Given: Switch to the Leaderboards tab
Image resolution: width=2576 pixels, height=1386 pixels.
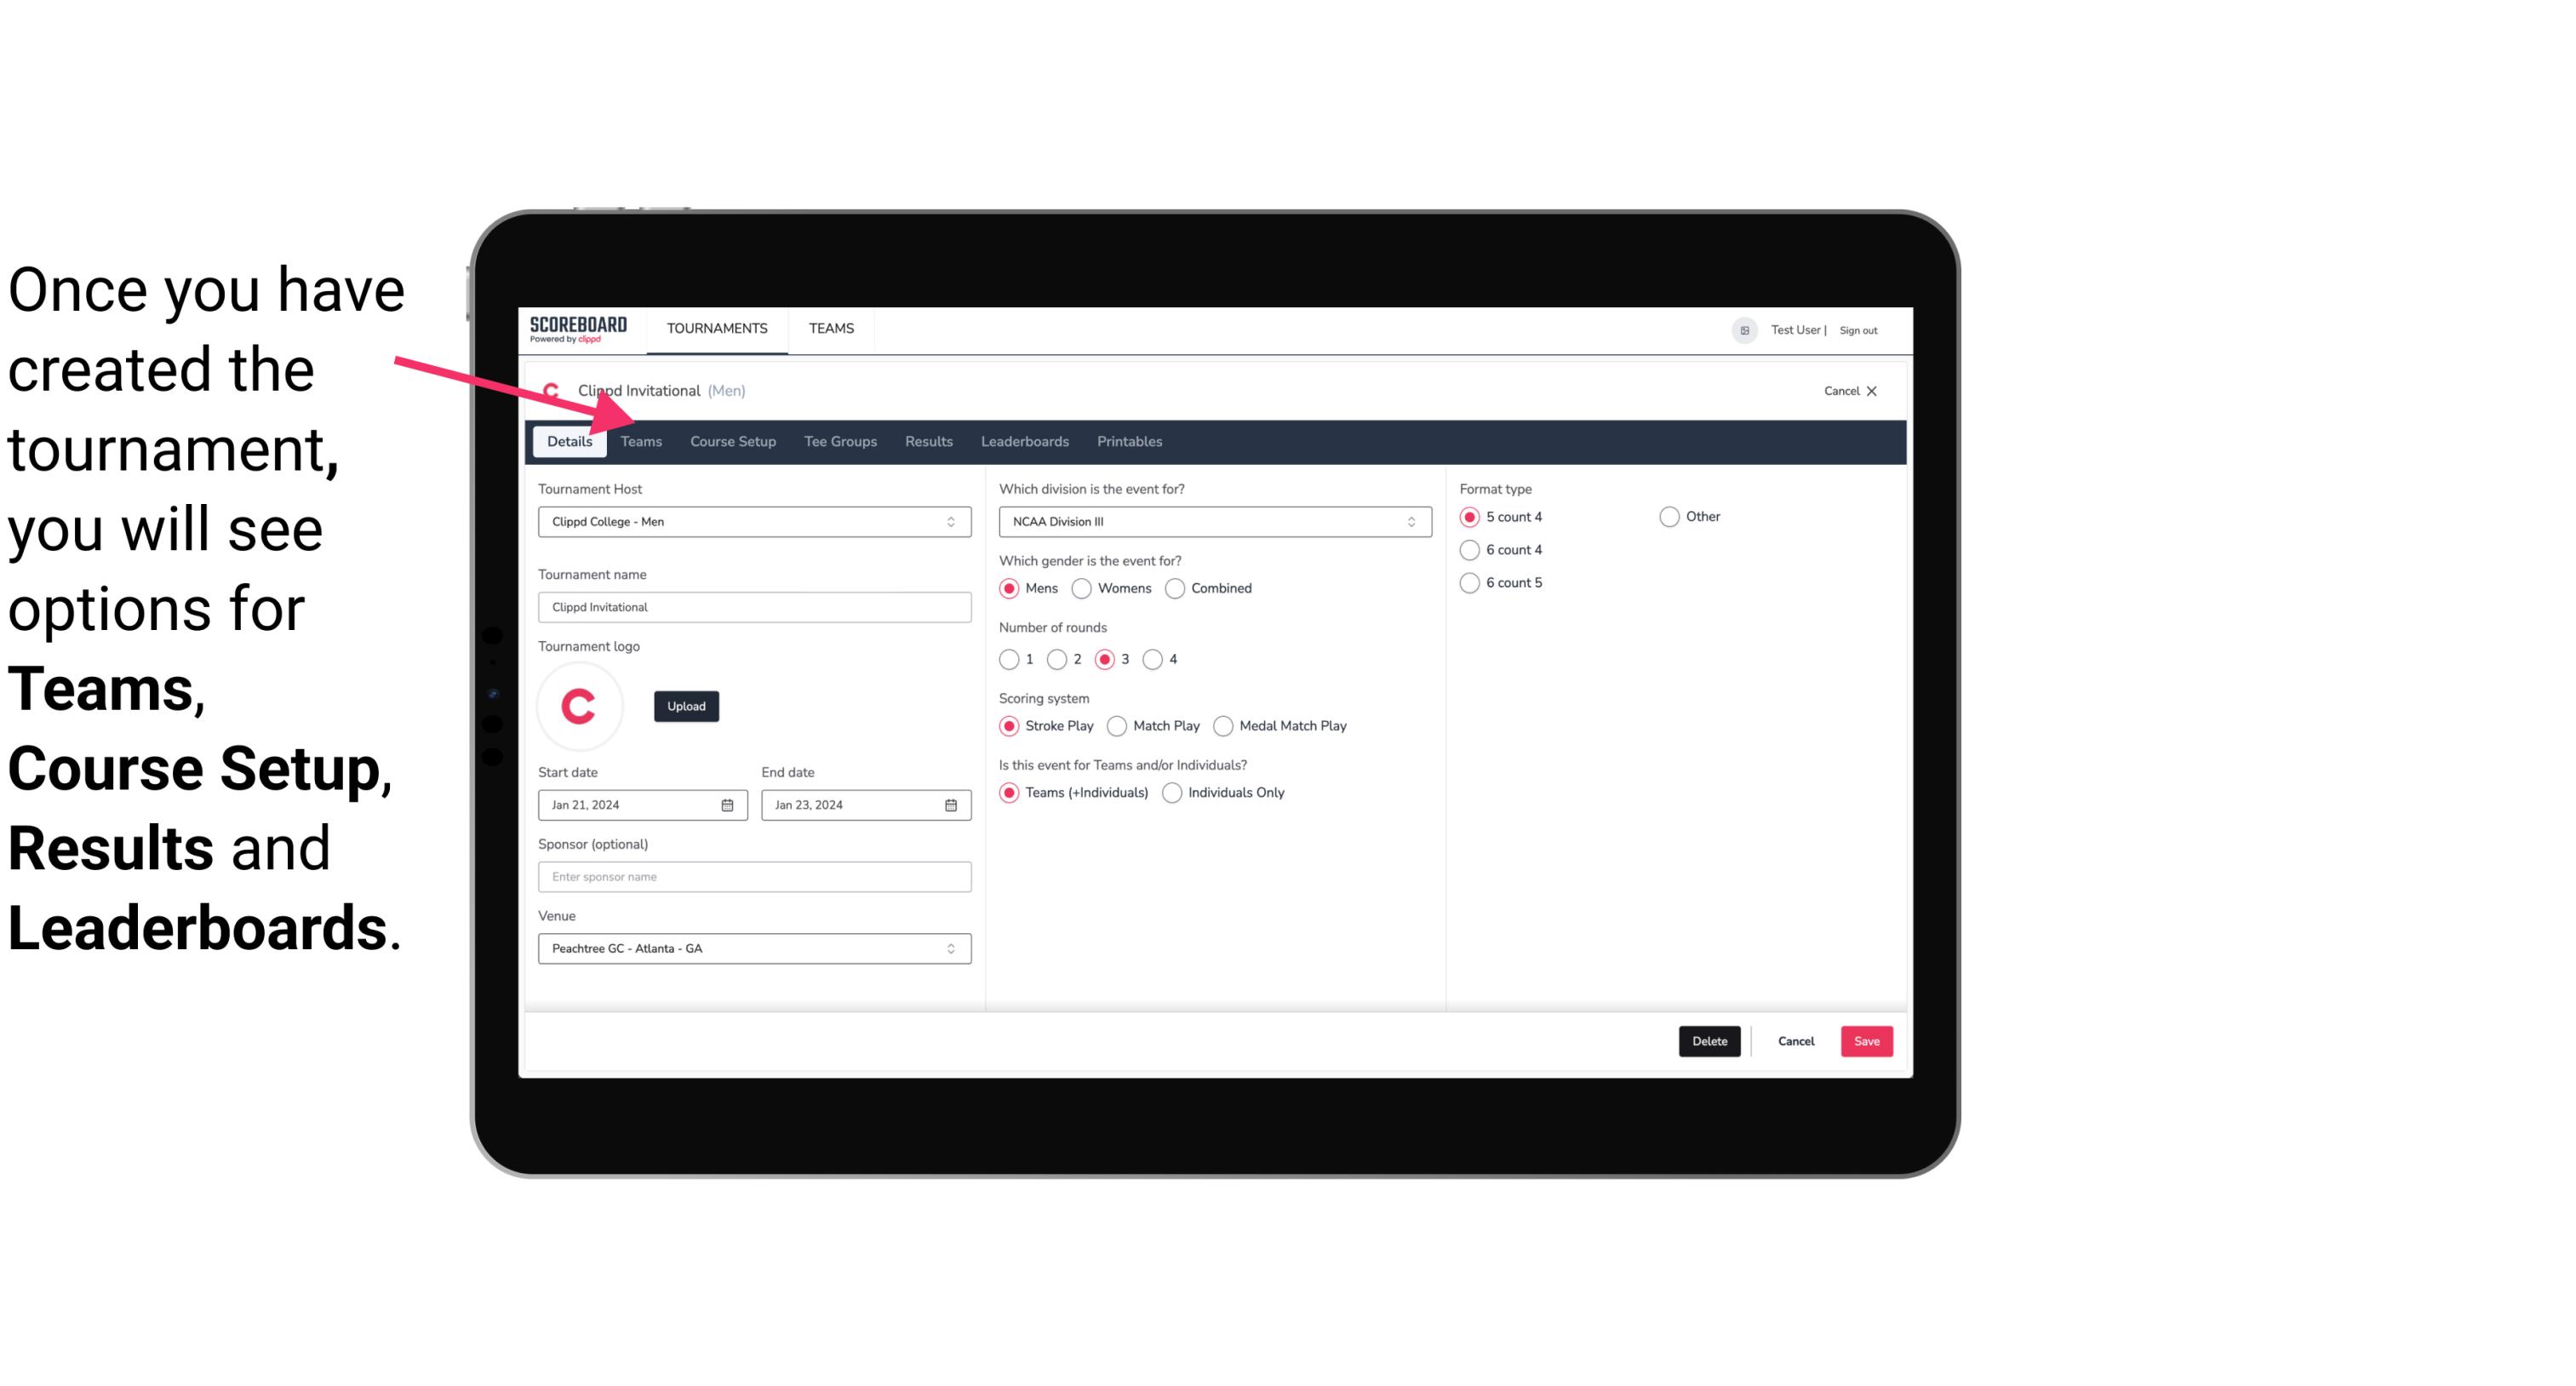Looking at the screenshot, I should pyautogui.click(x=1023, y=440).
